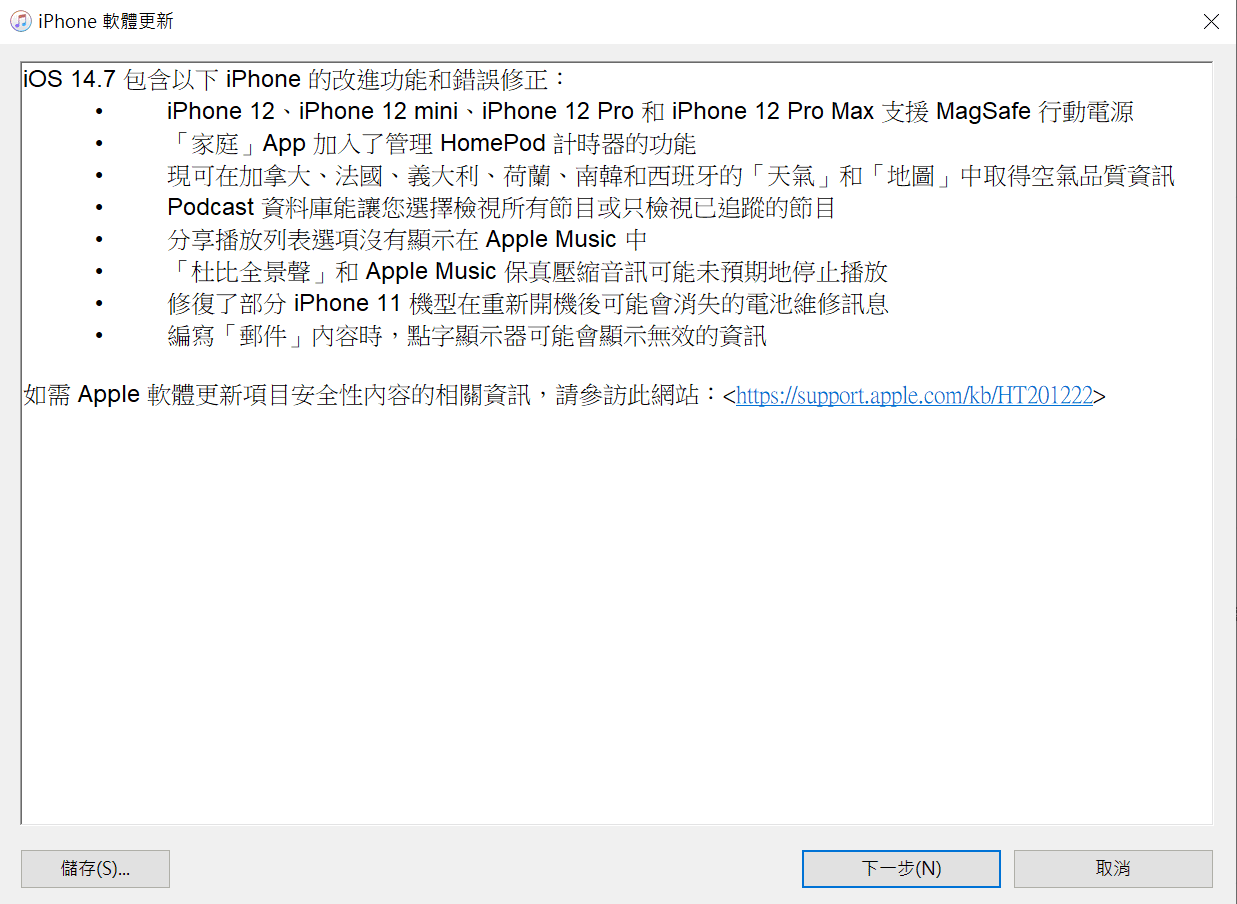Click the iPhone 軟體更新 title text

click(105, 21)
